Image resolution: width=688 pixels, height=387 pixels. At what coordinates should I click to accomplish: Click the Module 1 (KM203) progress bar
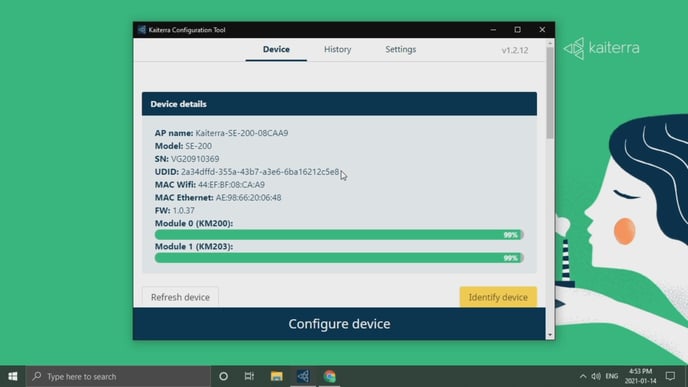coord(339,258)
